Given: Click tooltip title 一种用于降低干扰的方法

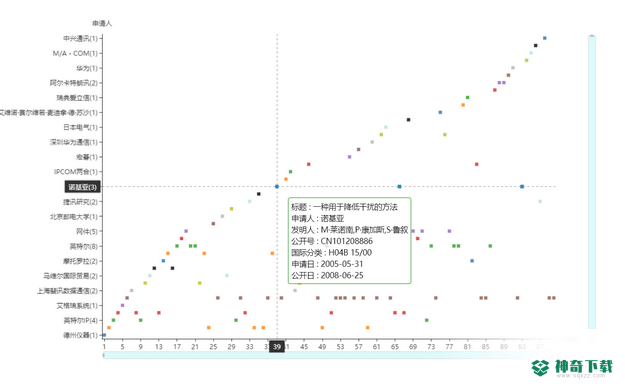Looking at the screenshot, I should coord(356,207).
